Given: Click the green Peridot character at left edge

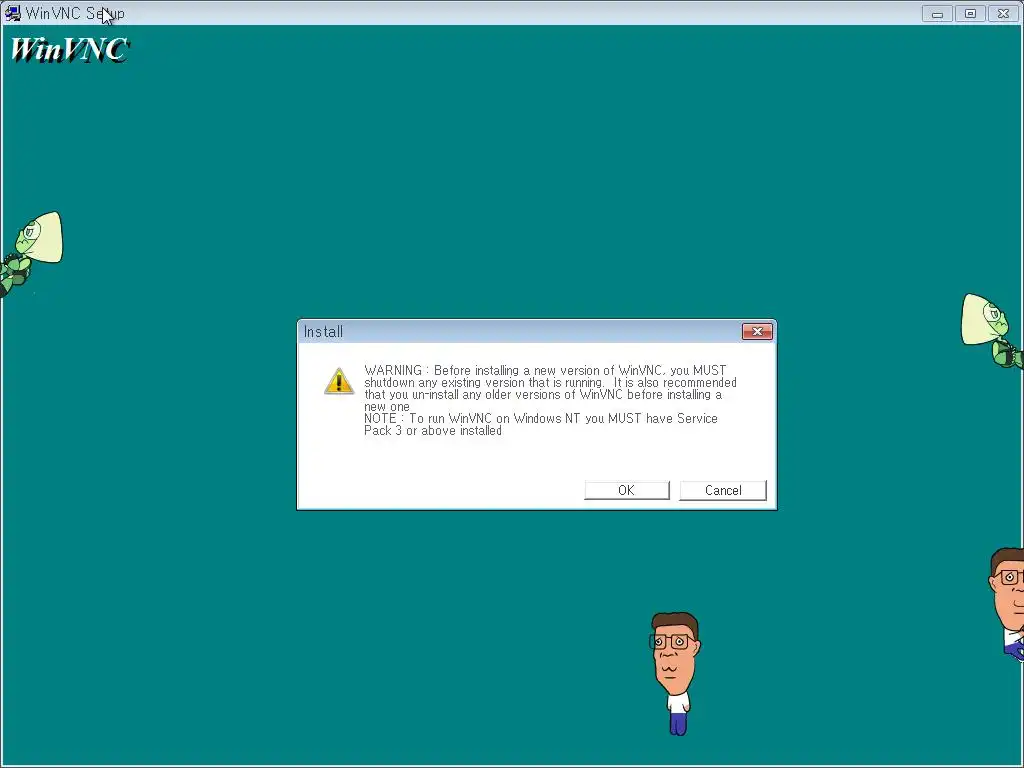Looking at the screenshot, I should point(31,253).
